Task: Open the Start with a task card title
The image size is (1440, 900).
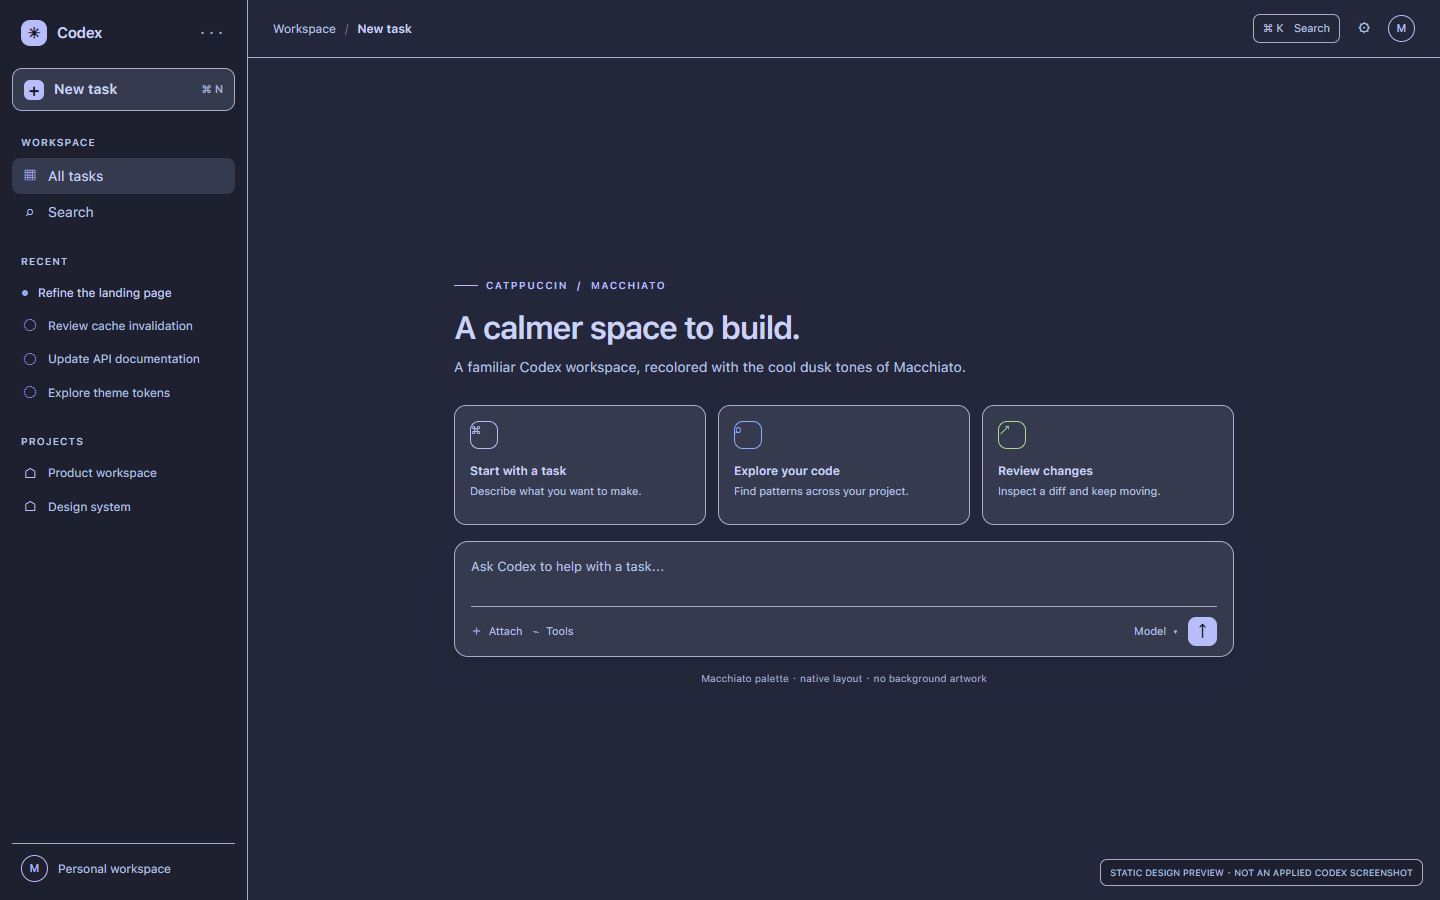Action: 518,471
